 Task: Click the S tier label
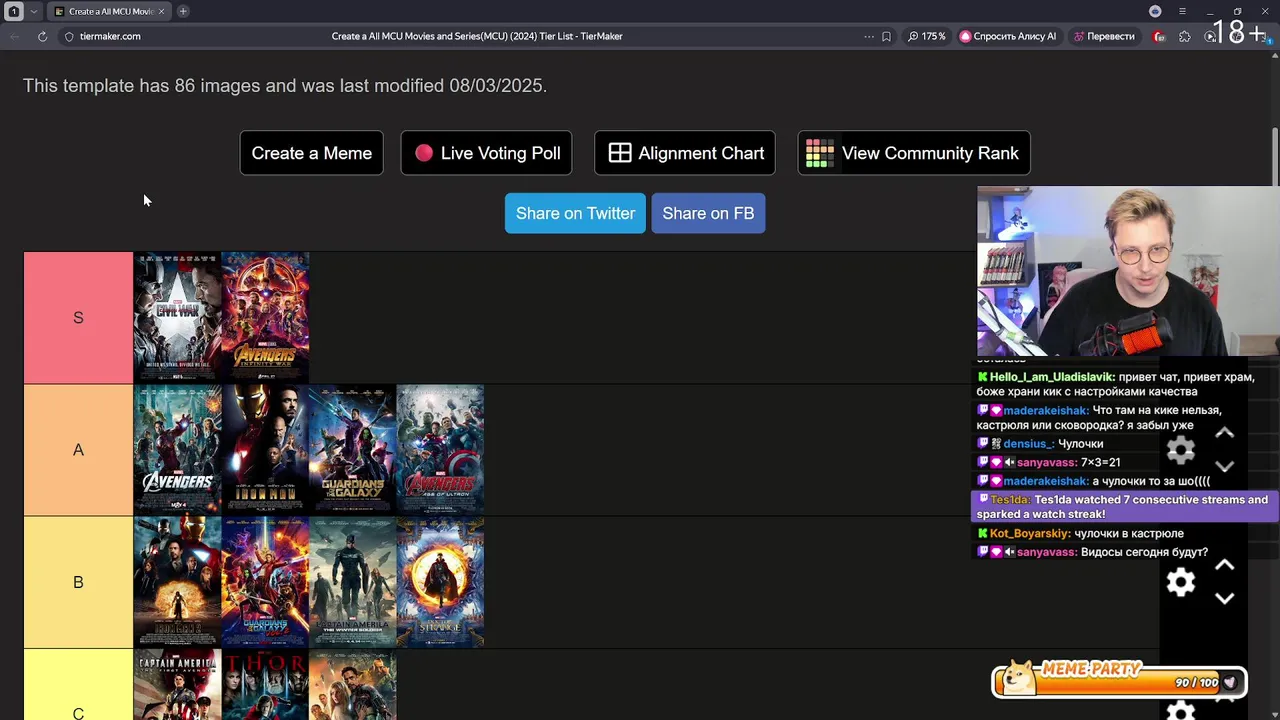[x=78, y=317]
